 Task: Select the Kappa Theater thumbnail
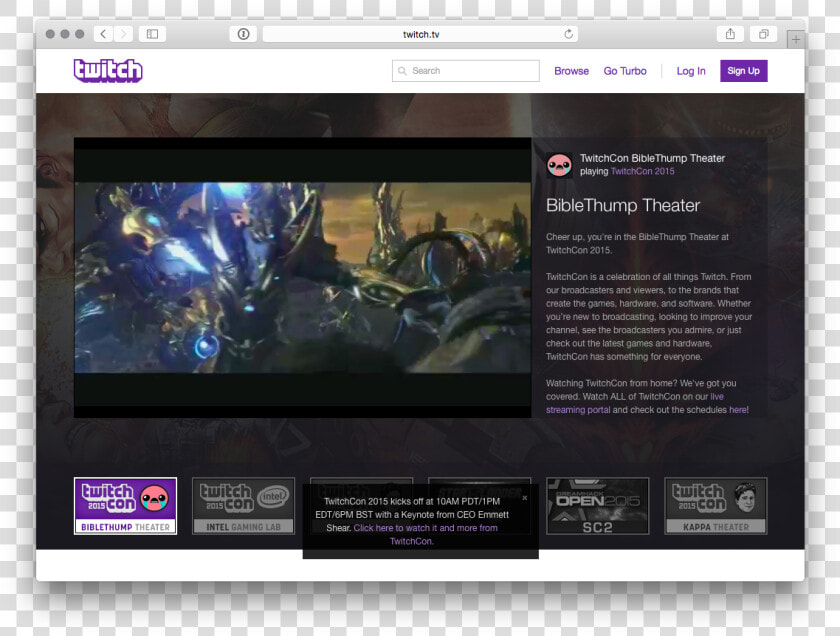coord(716,506)
